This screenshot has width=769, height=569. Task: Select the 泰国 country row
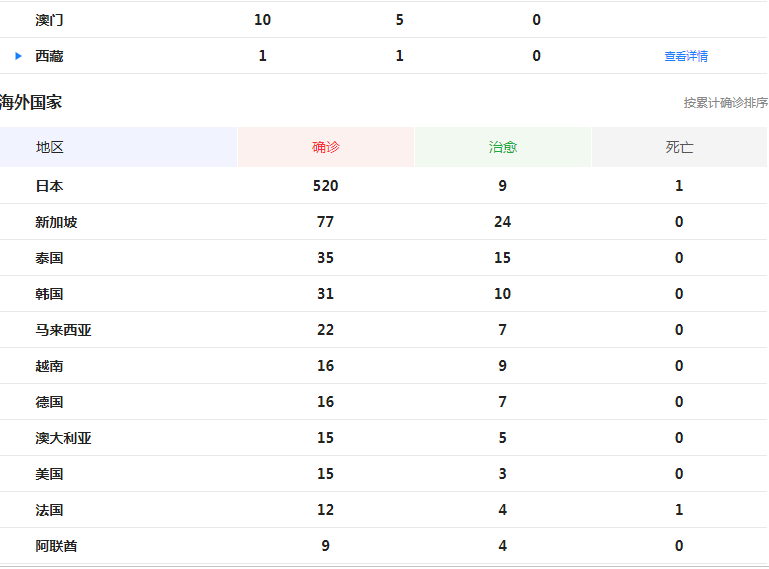(50, 258)
